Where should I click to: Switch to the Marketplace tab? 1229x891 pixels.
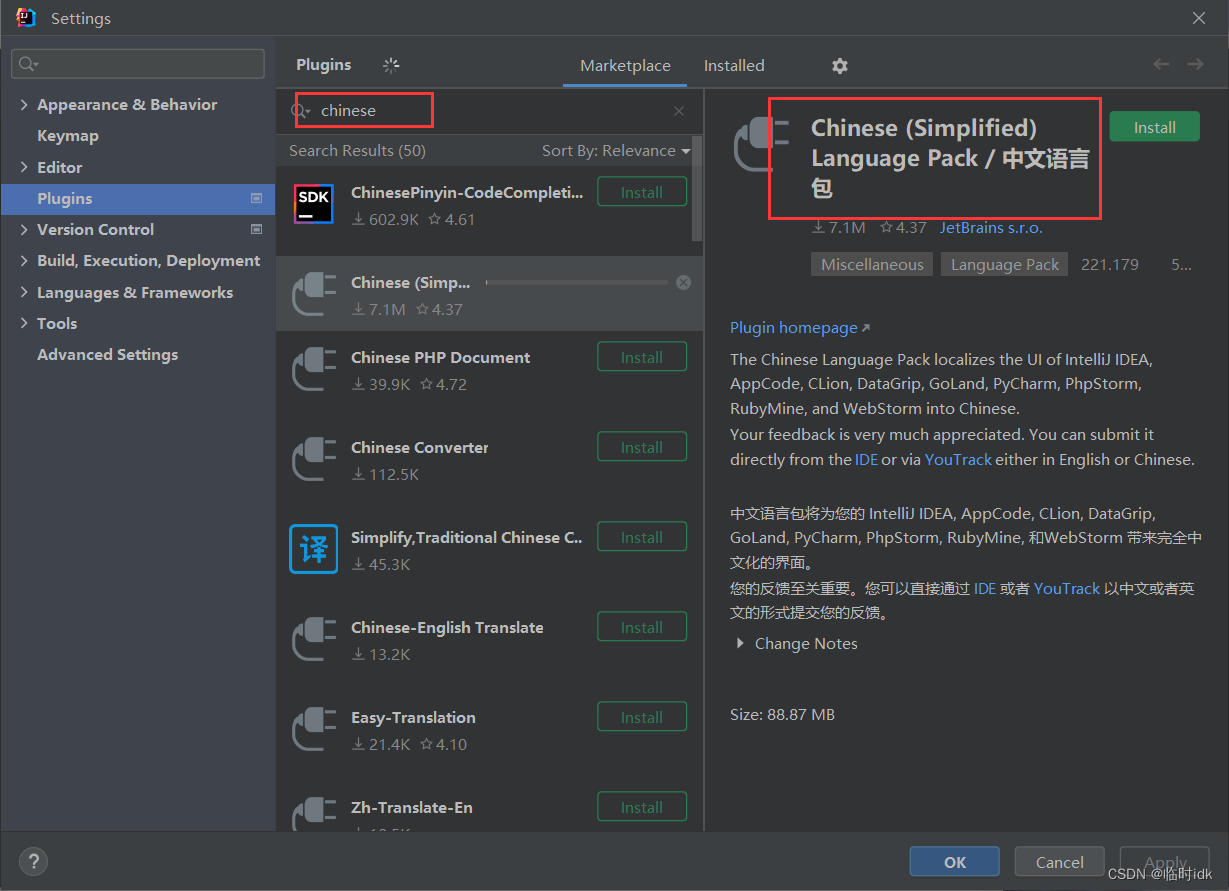625,66
